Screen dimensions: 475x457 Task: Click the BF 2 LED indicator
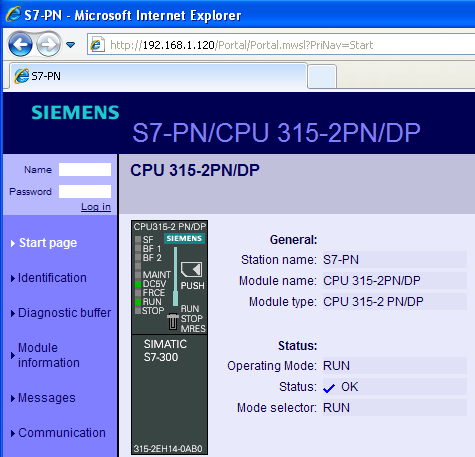pos(138,257)
